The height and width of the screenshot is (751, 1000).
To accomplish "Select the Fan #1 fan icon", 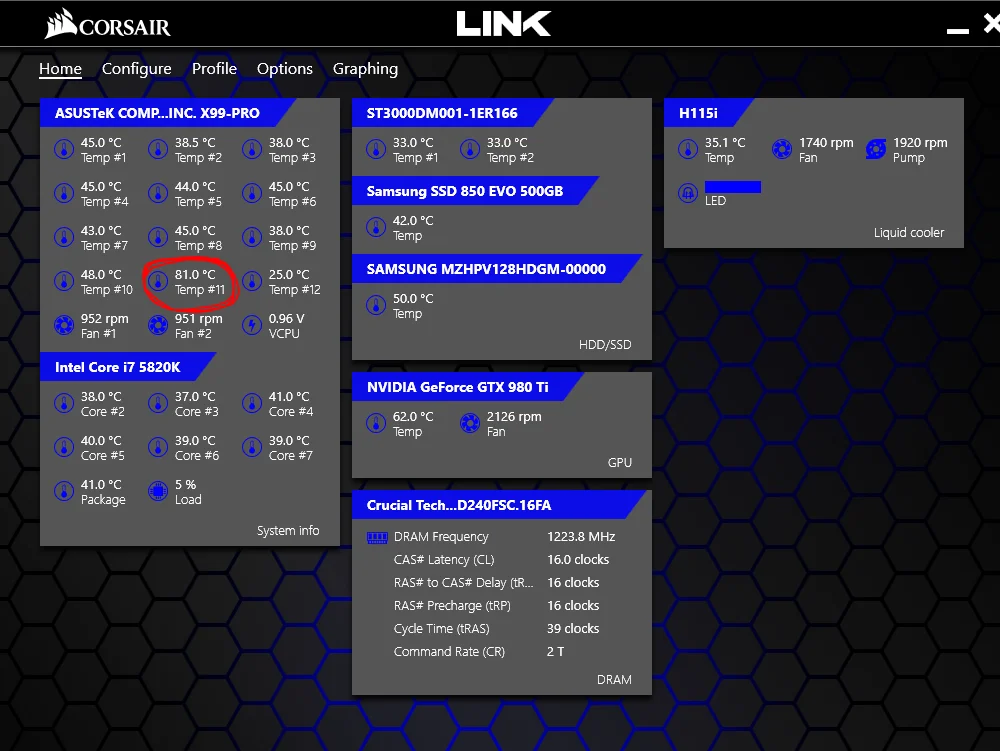I will 64,325.
